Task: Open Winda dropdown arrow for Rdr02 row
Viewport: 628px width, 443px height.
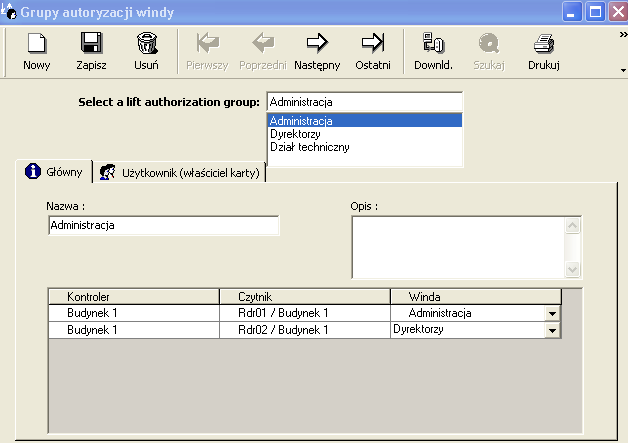Action: coord(552,330)
